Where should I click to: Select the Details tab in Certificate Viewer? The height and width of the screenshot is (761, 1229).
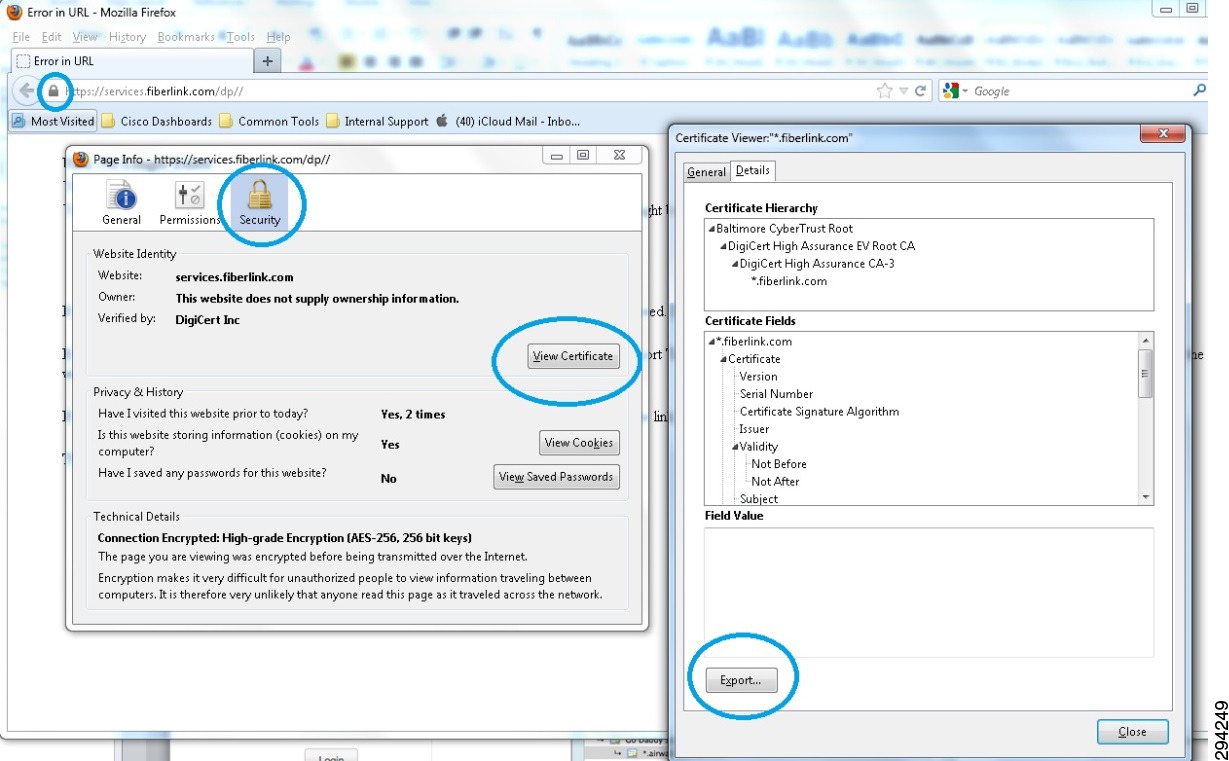[753, 171]
